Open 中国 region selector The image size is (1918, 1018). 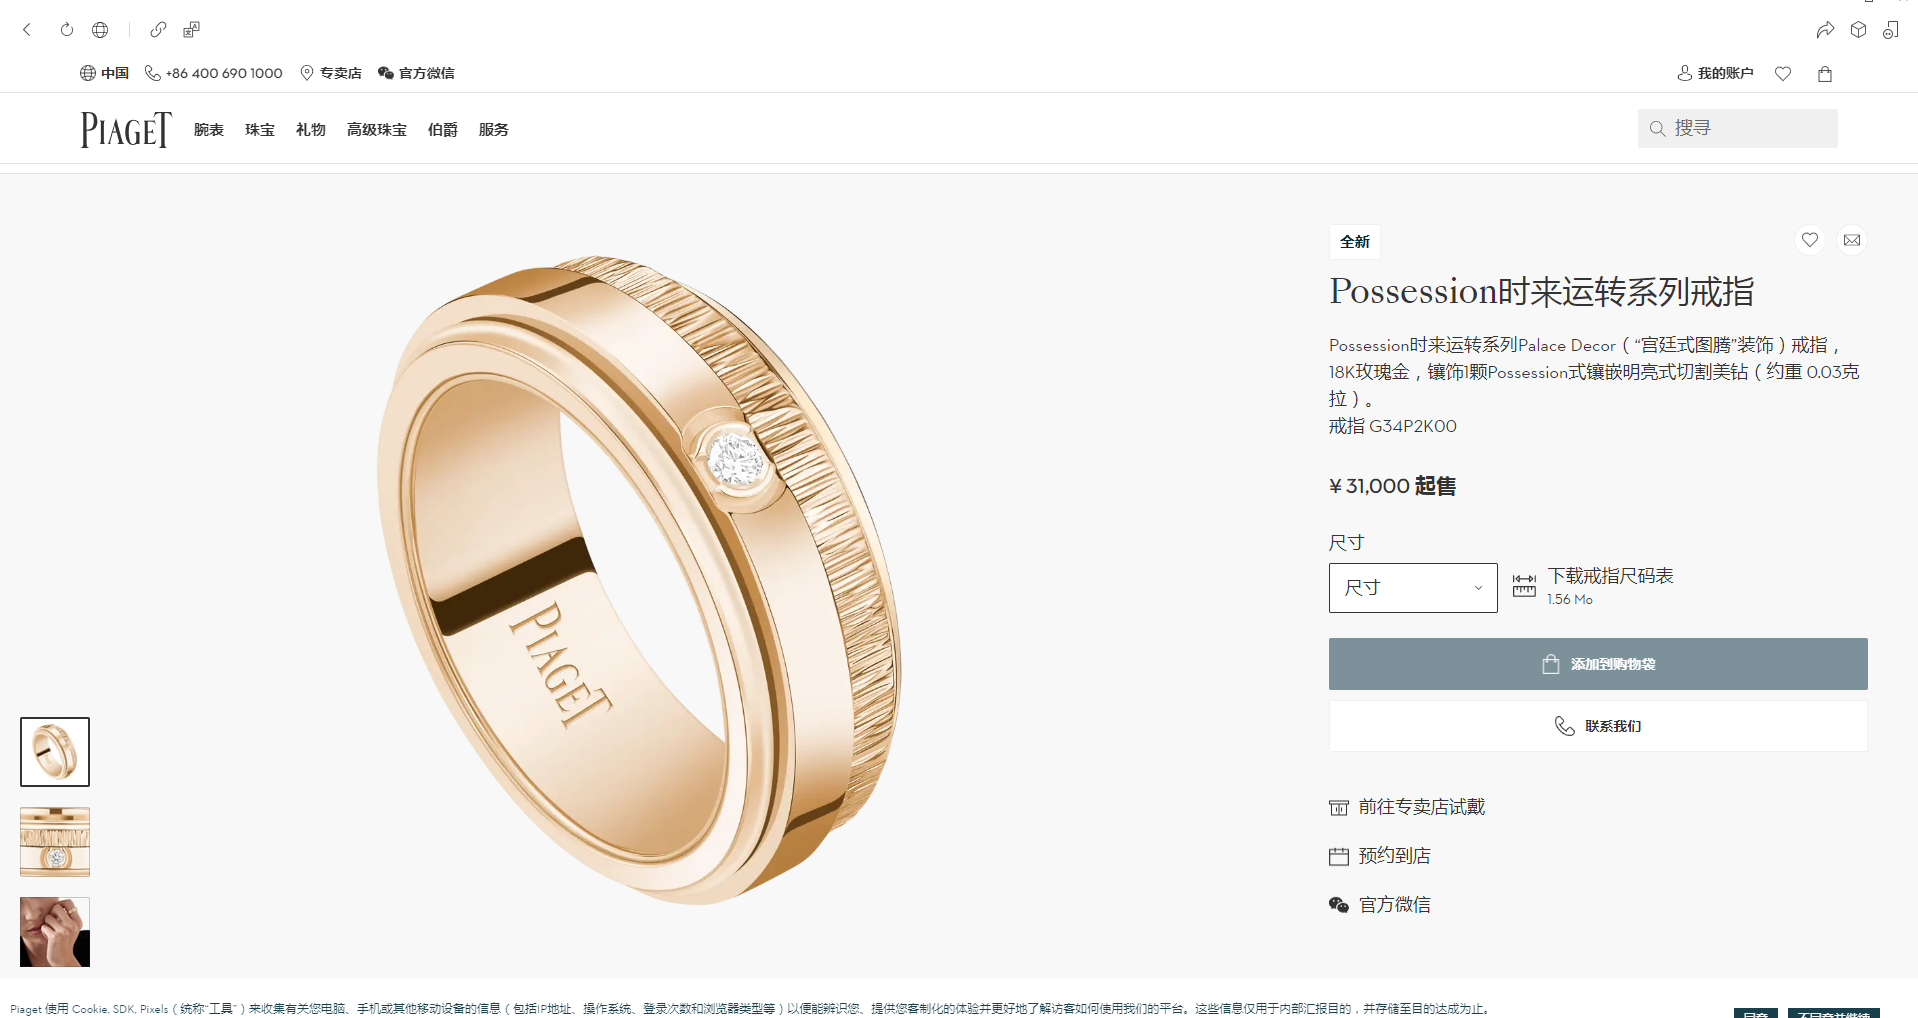[105, 73]
